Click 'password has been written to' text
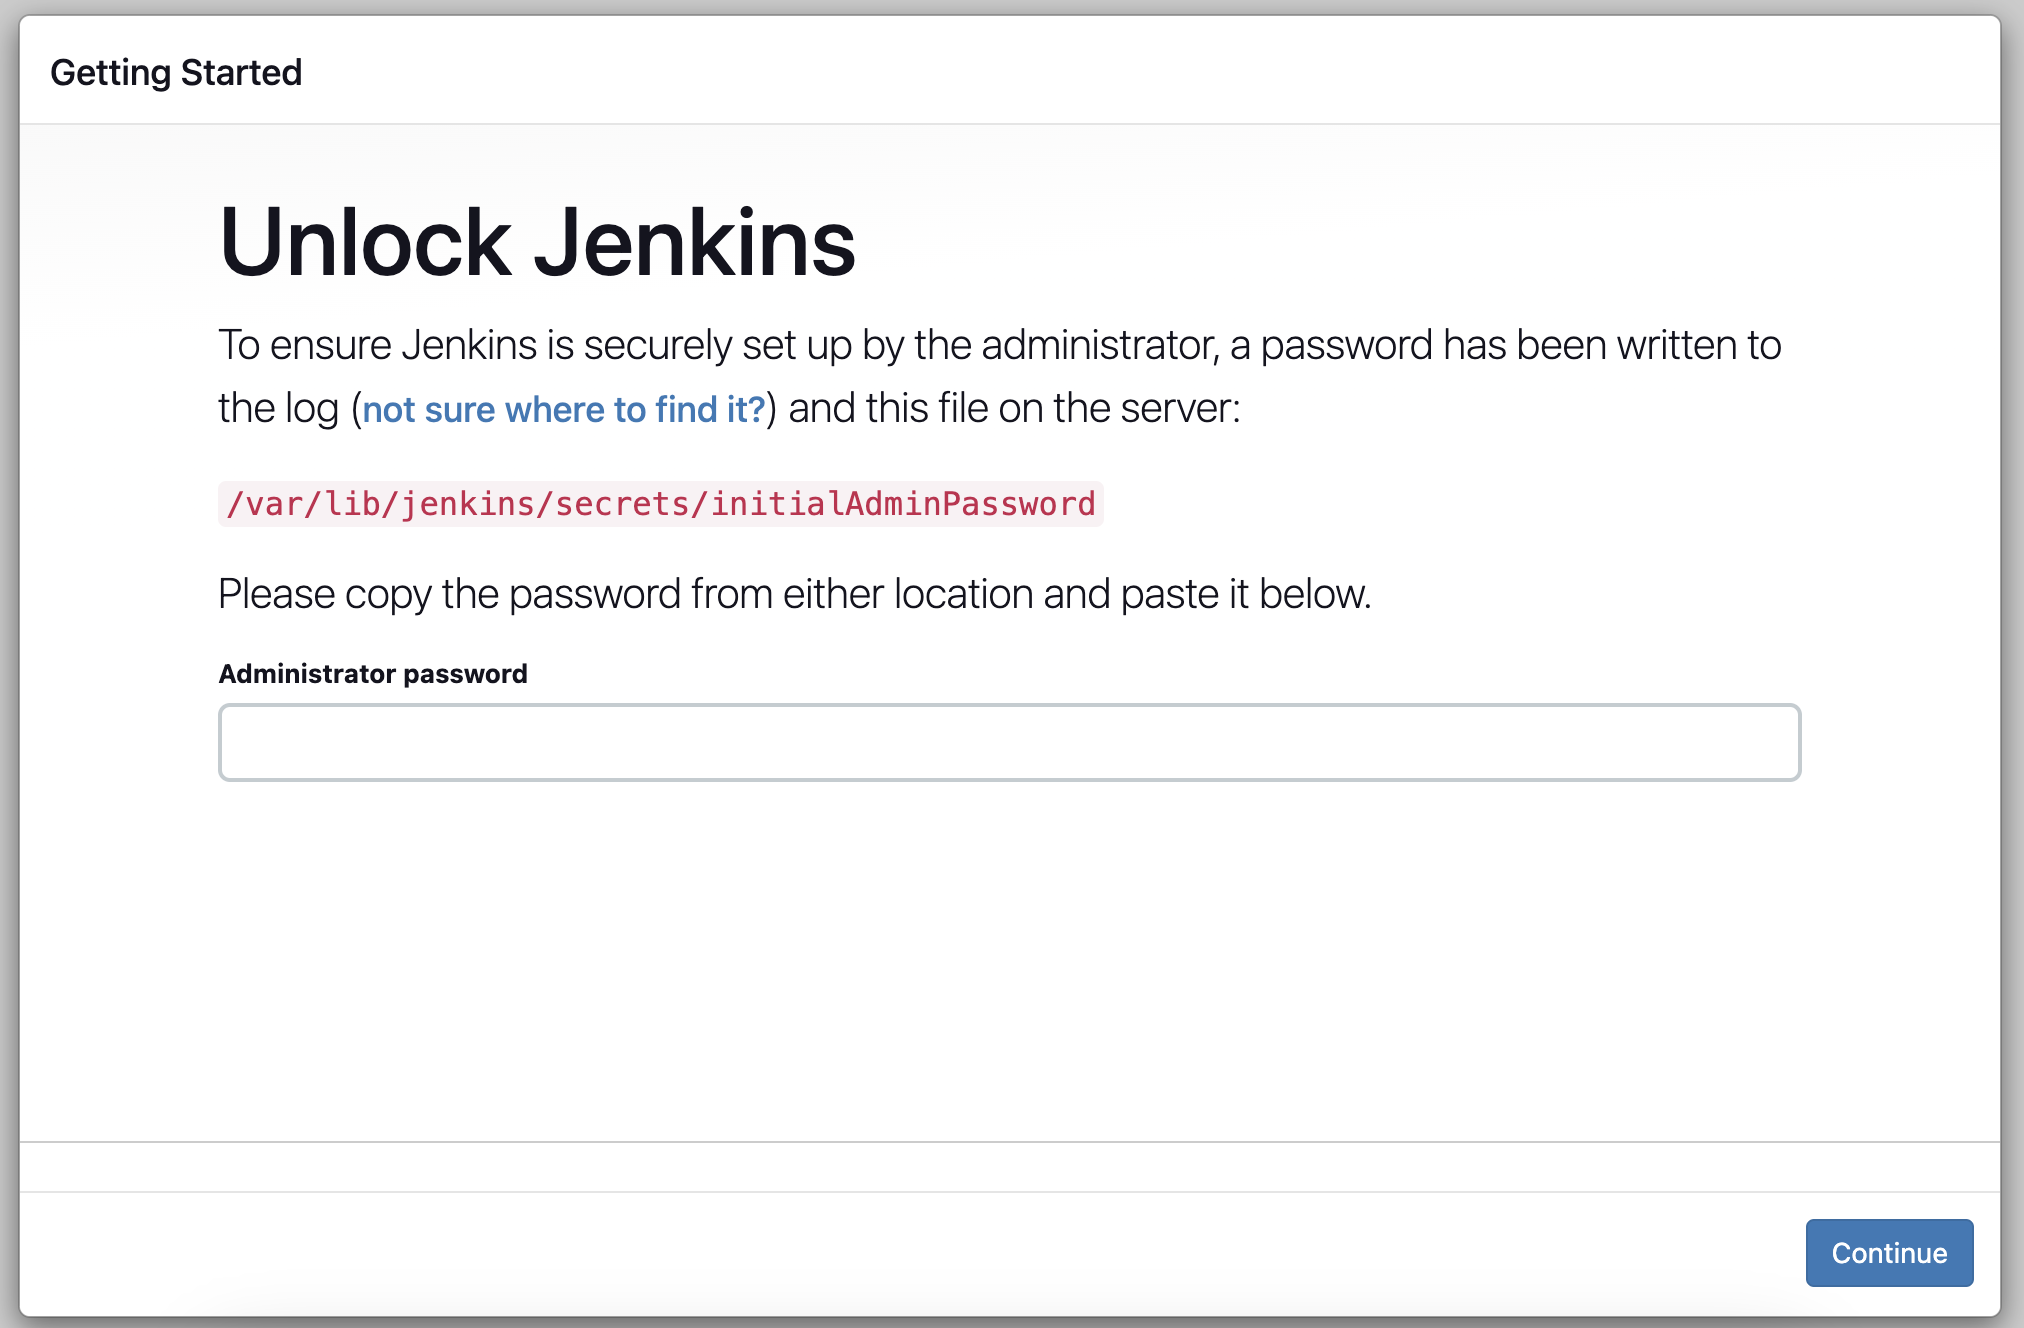The image size is (2024, 1328). (1520, 345)
